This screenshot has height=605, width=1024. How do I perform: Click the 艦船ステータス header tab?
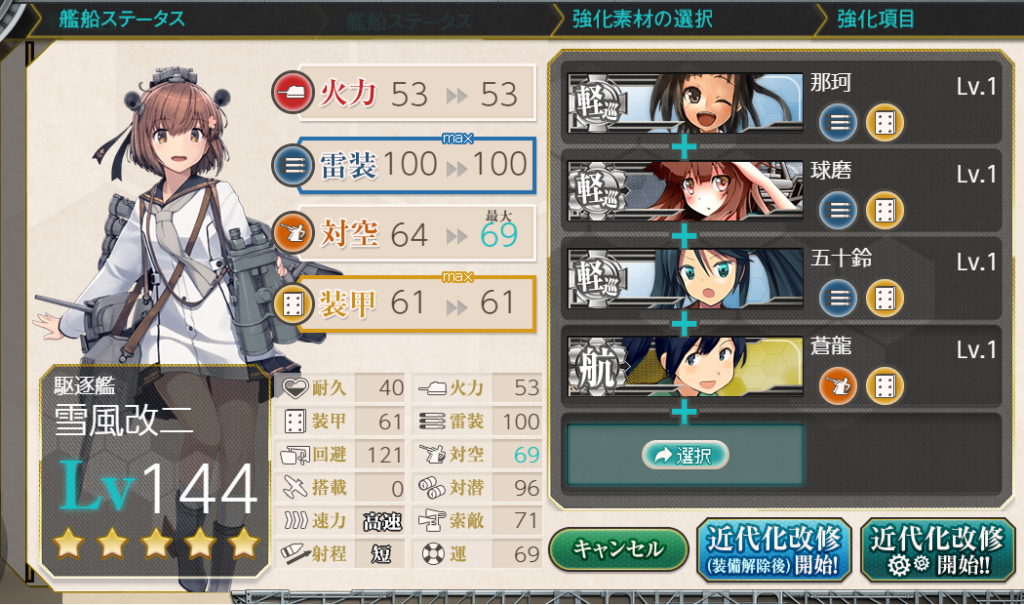pyautogui.click(x=122, y=19)
